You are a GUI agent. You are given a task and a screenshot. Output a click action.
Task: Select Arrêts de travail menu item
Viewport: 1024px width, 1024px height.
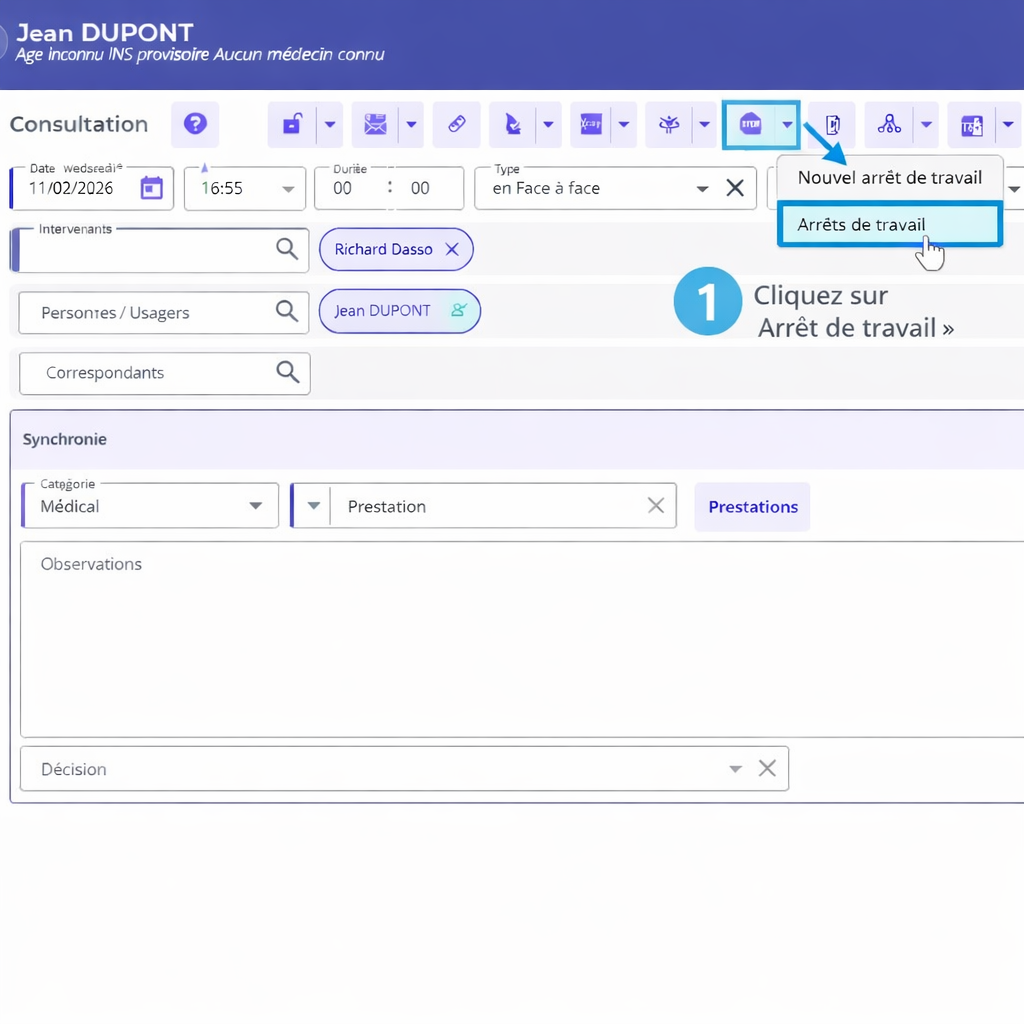tap(862, 225)
